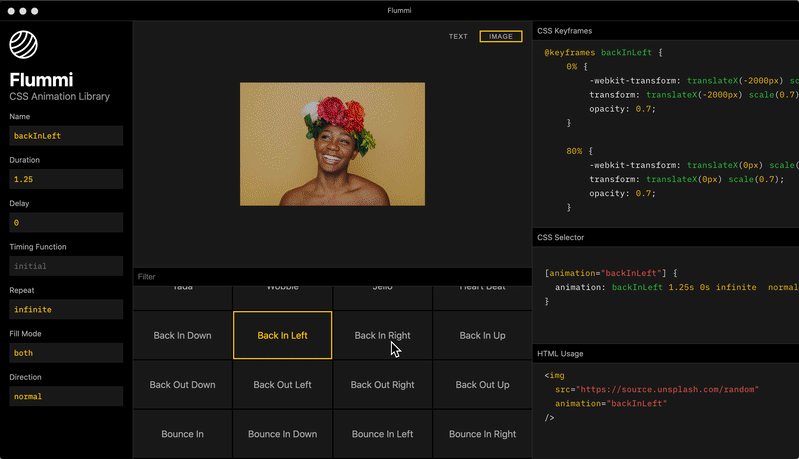Choose the Back Out Left animation tile
This screenshot has width=799, height=459.
pyautogui.click(x=282, y=385)
